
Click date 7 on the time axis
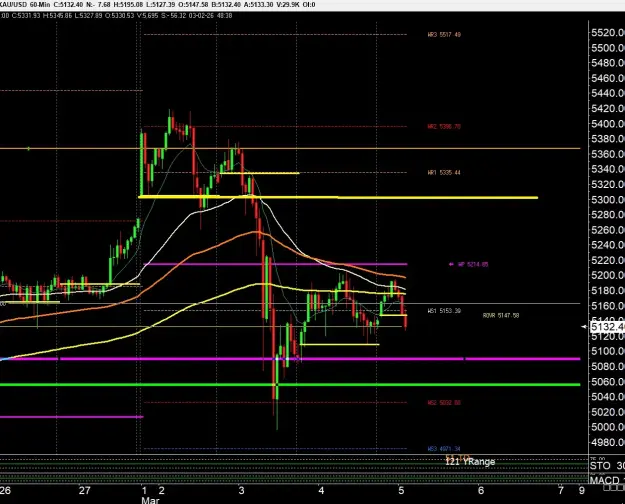click(x=561, y=490)
